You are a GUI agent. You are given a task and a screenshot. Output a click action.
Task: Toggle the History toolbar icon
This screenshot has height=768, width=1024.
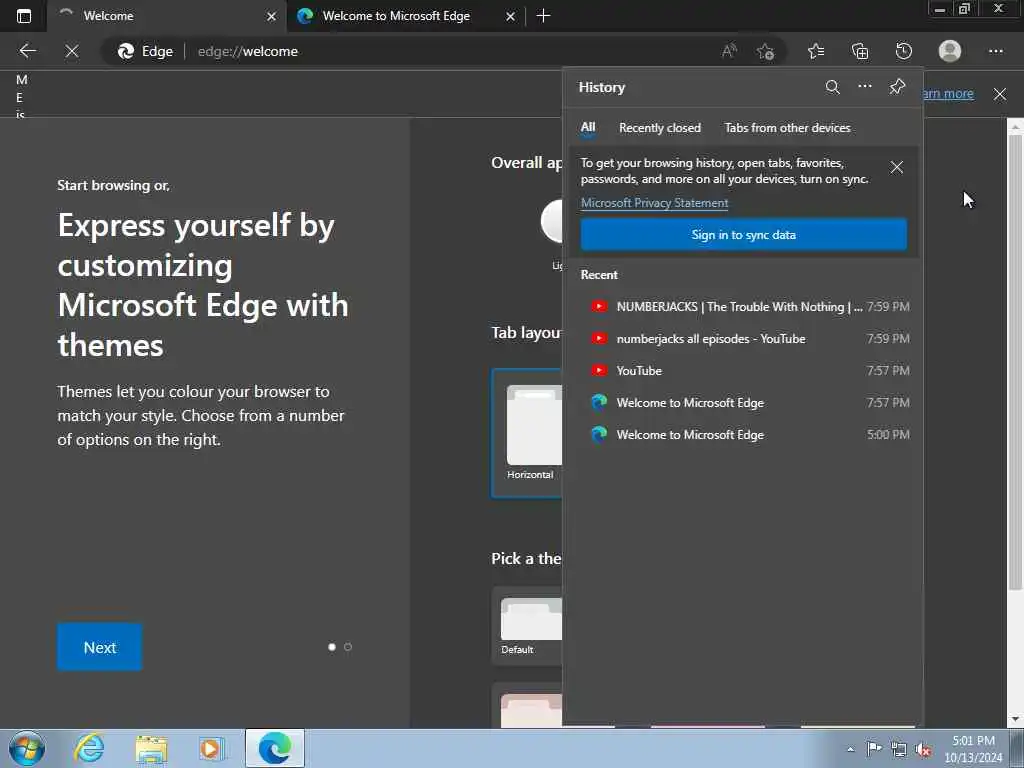pos(904,51)
